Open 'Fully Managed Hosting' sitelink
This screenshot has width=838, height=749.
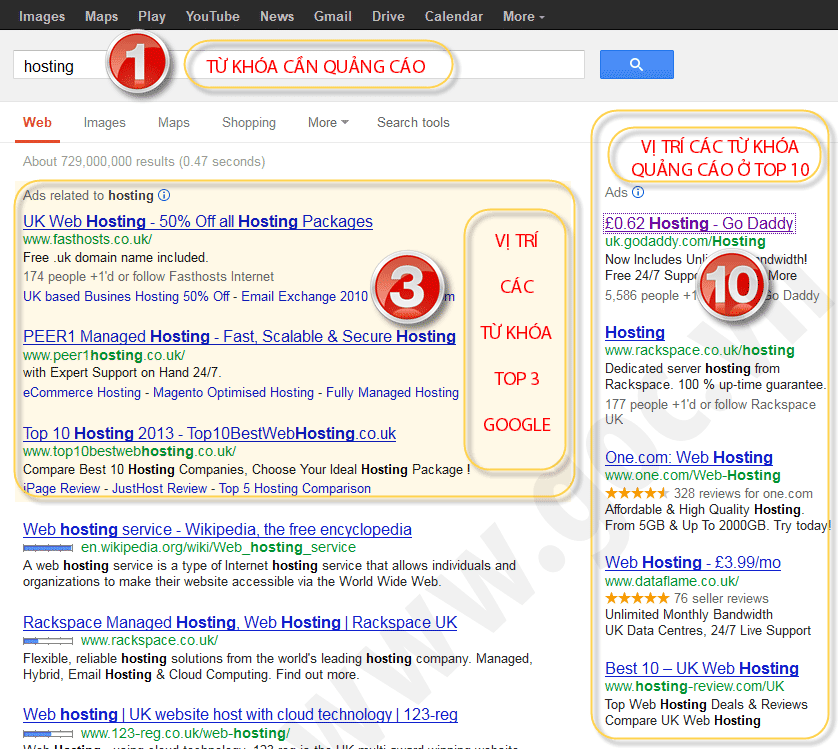(392, 392)
